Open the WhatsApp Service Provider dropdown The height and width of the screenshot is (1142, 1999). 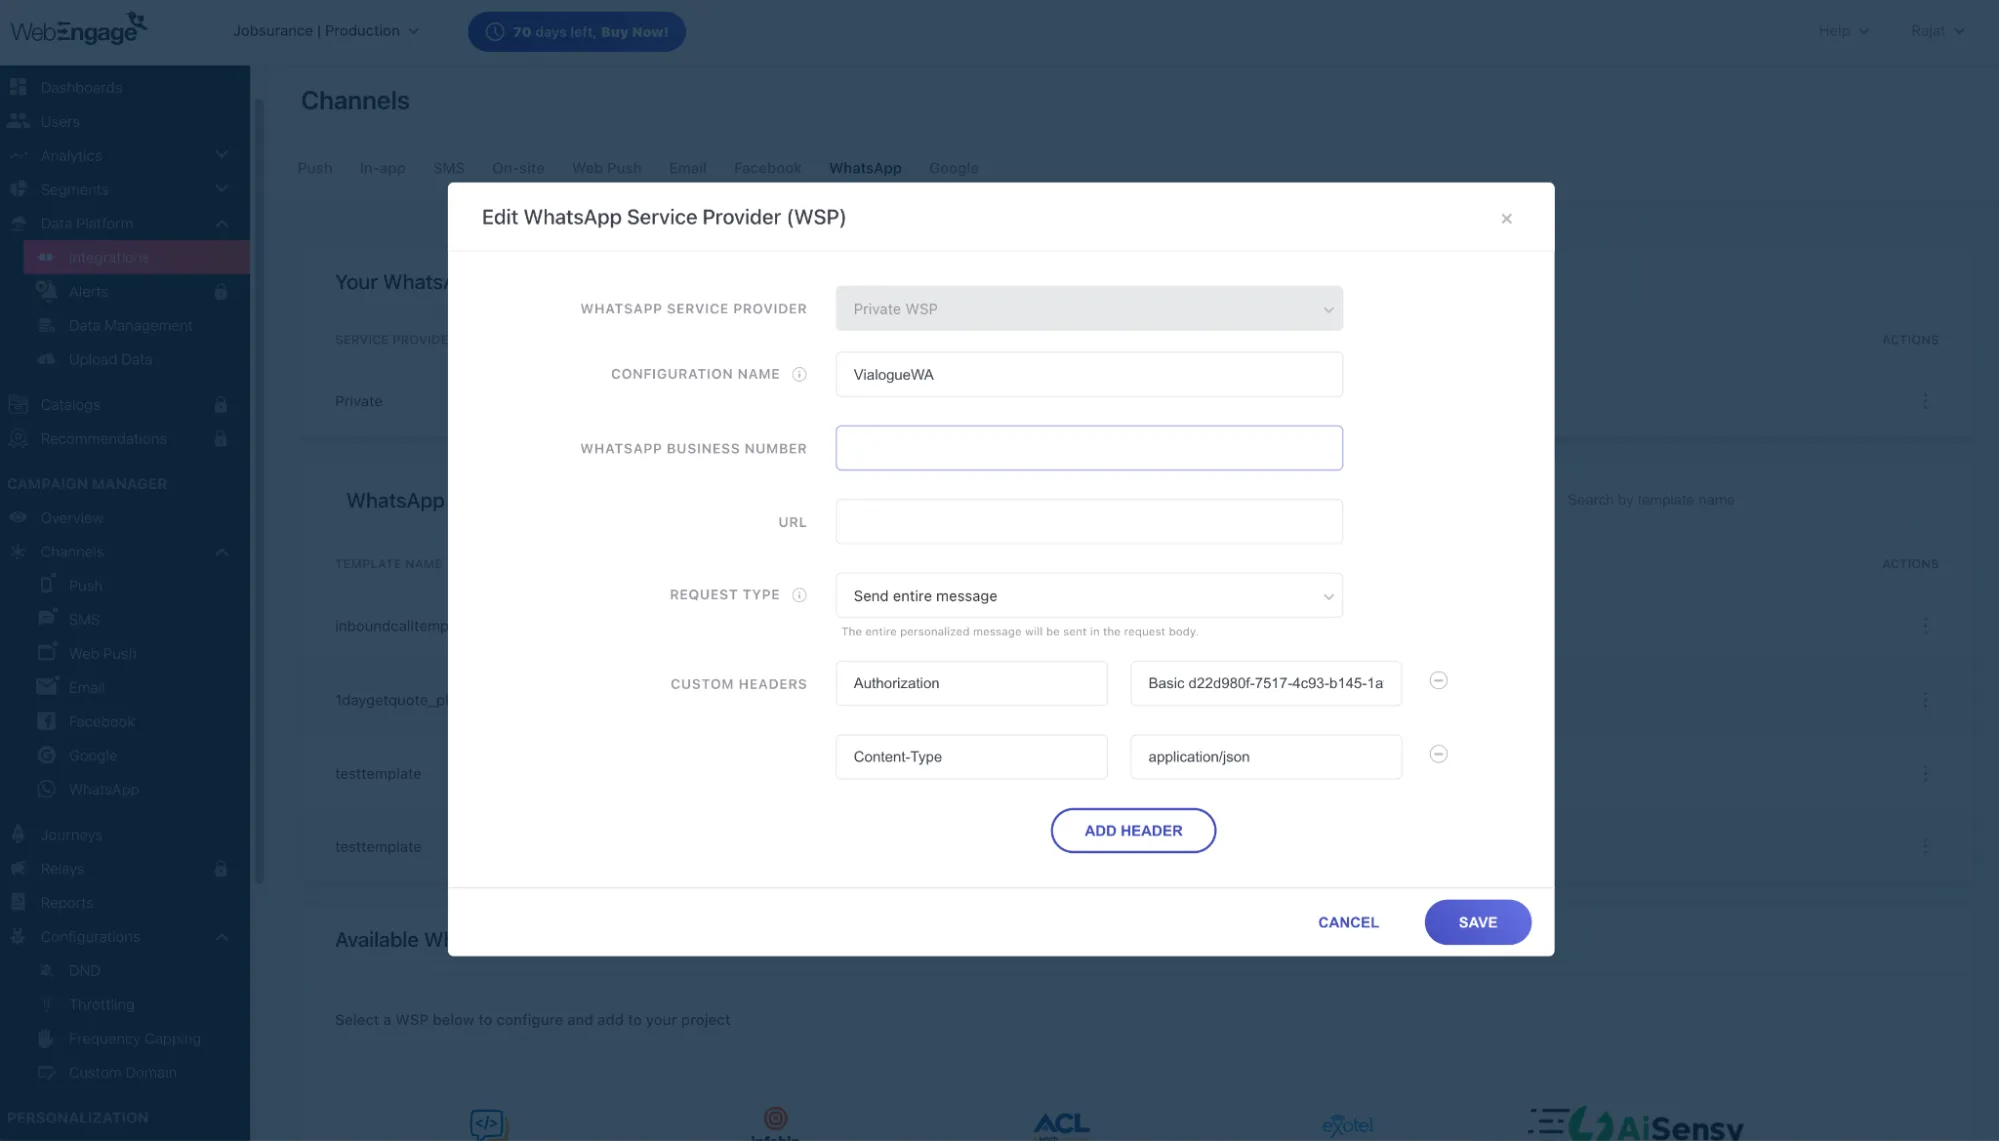click(1089, 309)
